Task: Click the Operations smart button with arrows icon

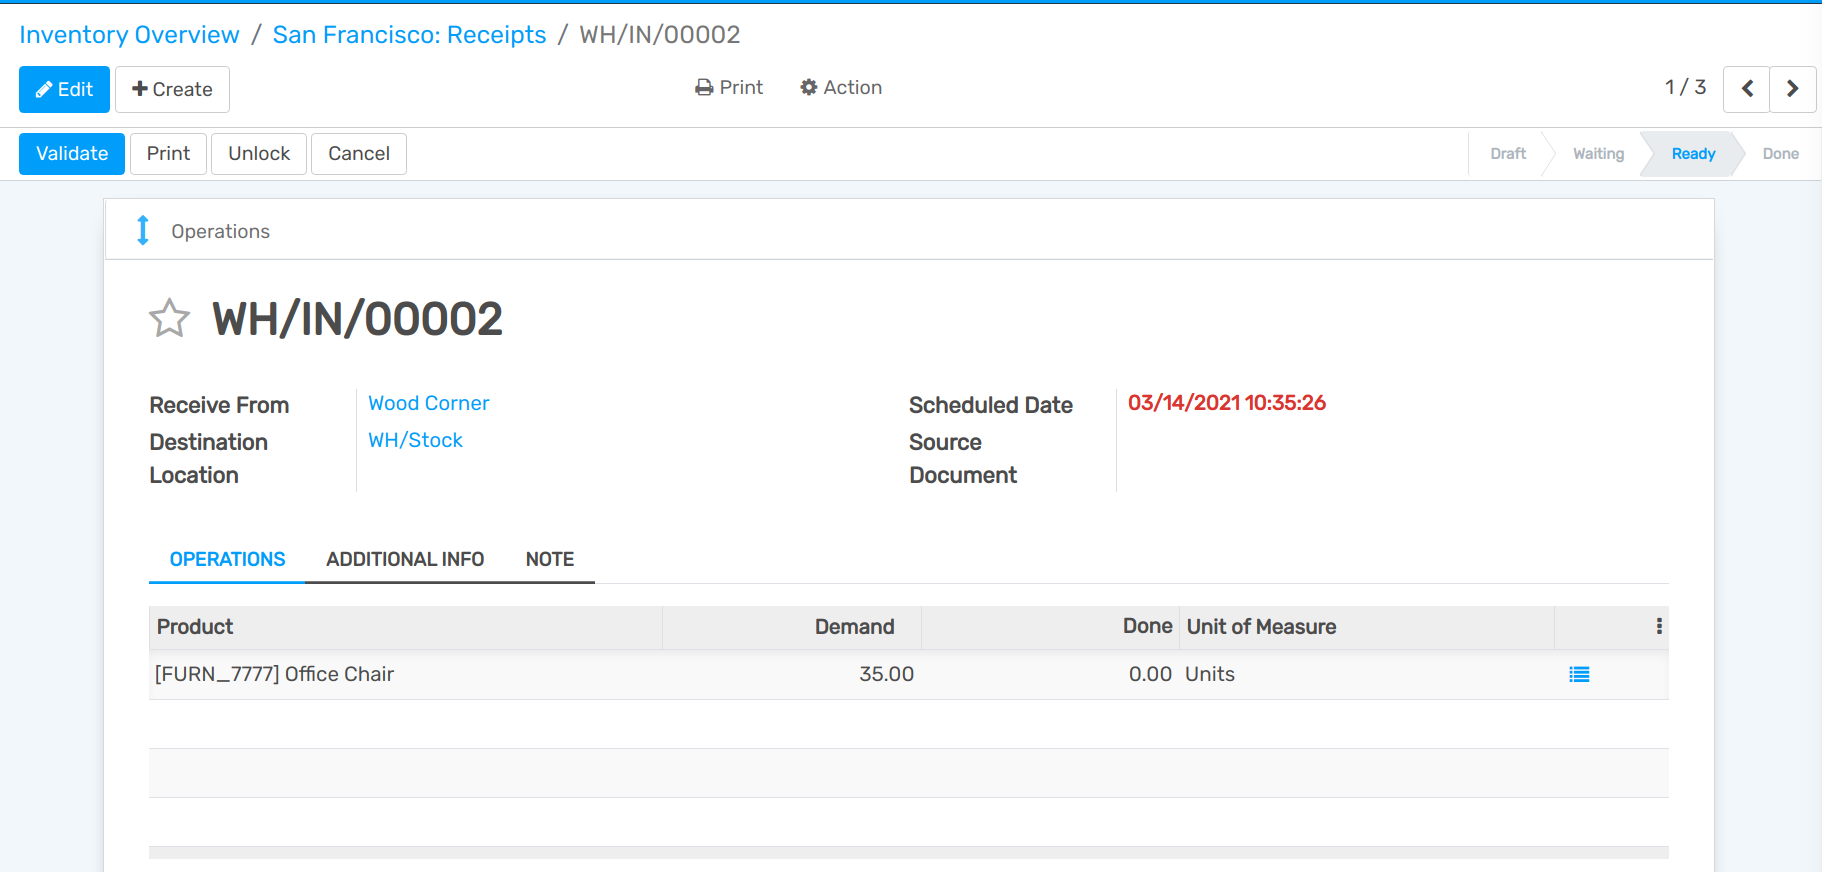Action: click(204, 231)
